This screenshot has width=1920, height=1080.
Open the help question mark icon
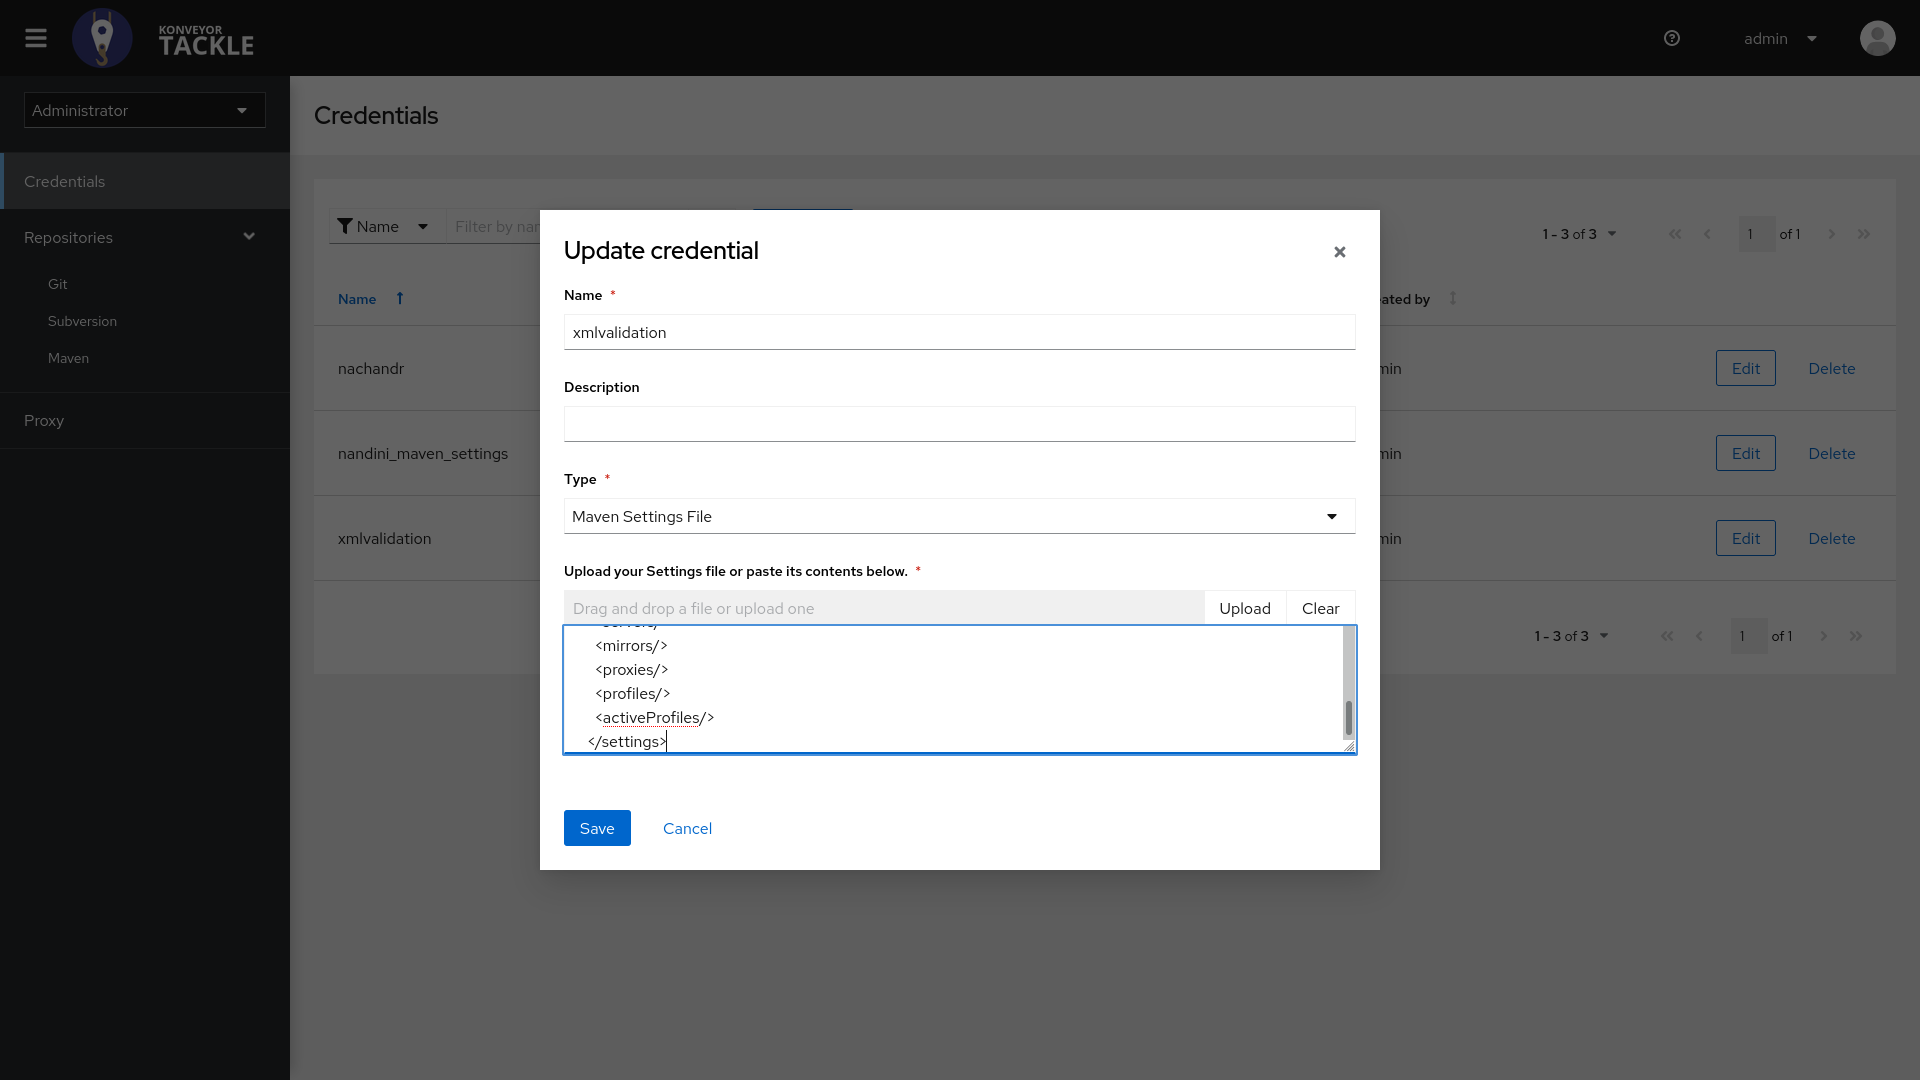click(x=1671, y=38)
